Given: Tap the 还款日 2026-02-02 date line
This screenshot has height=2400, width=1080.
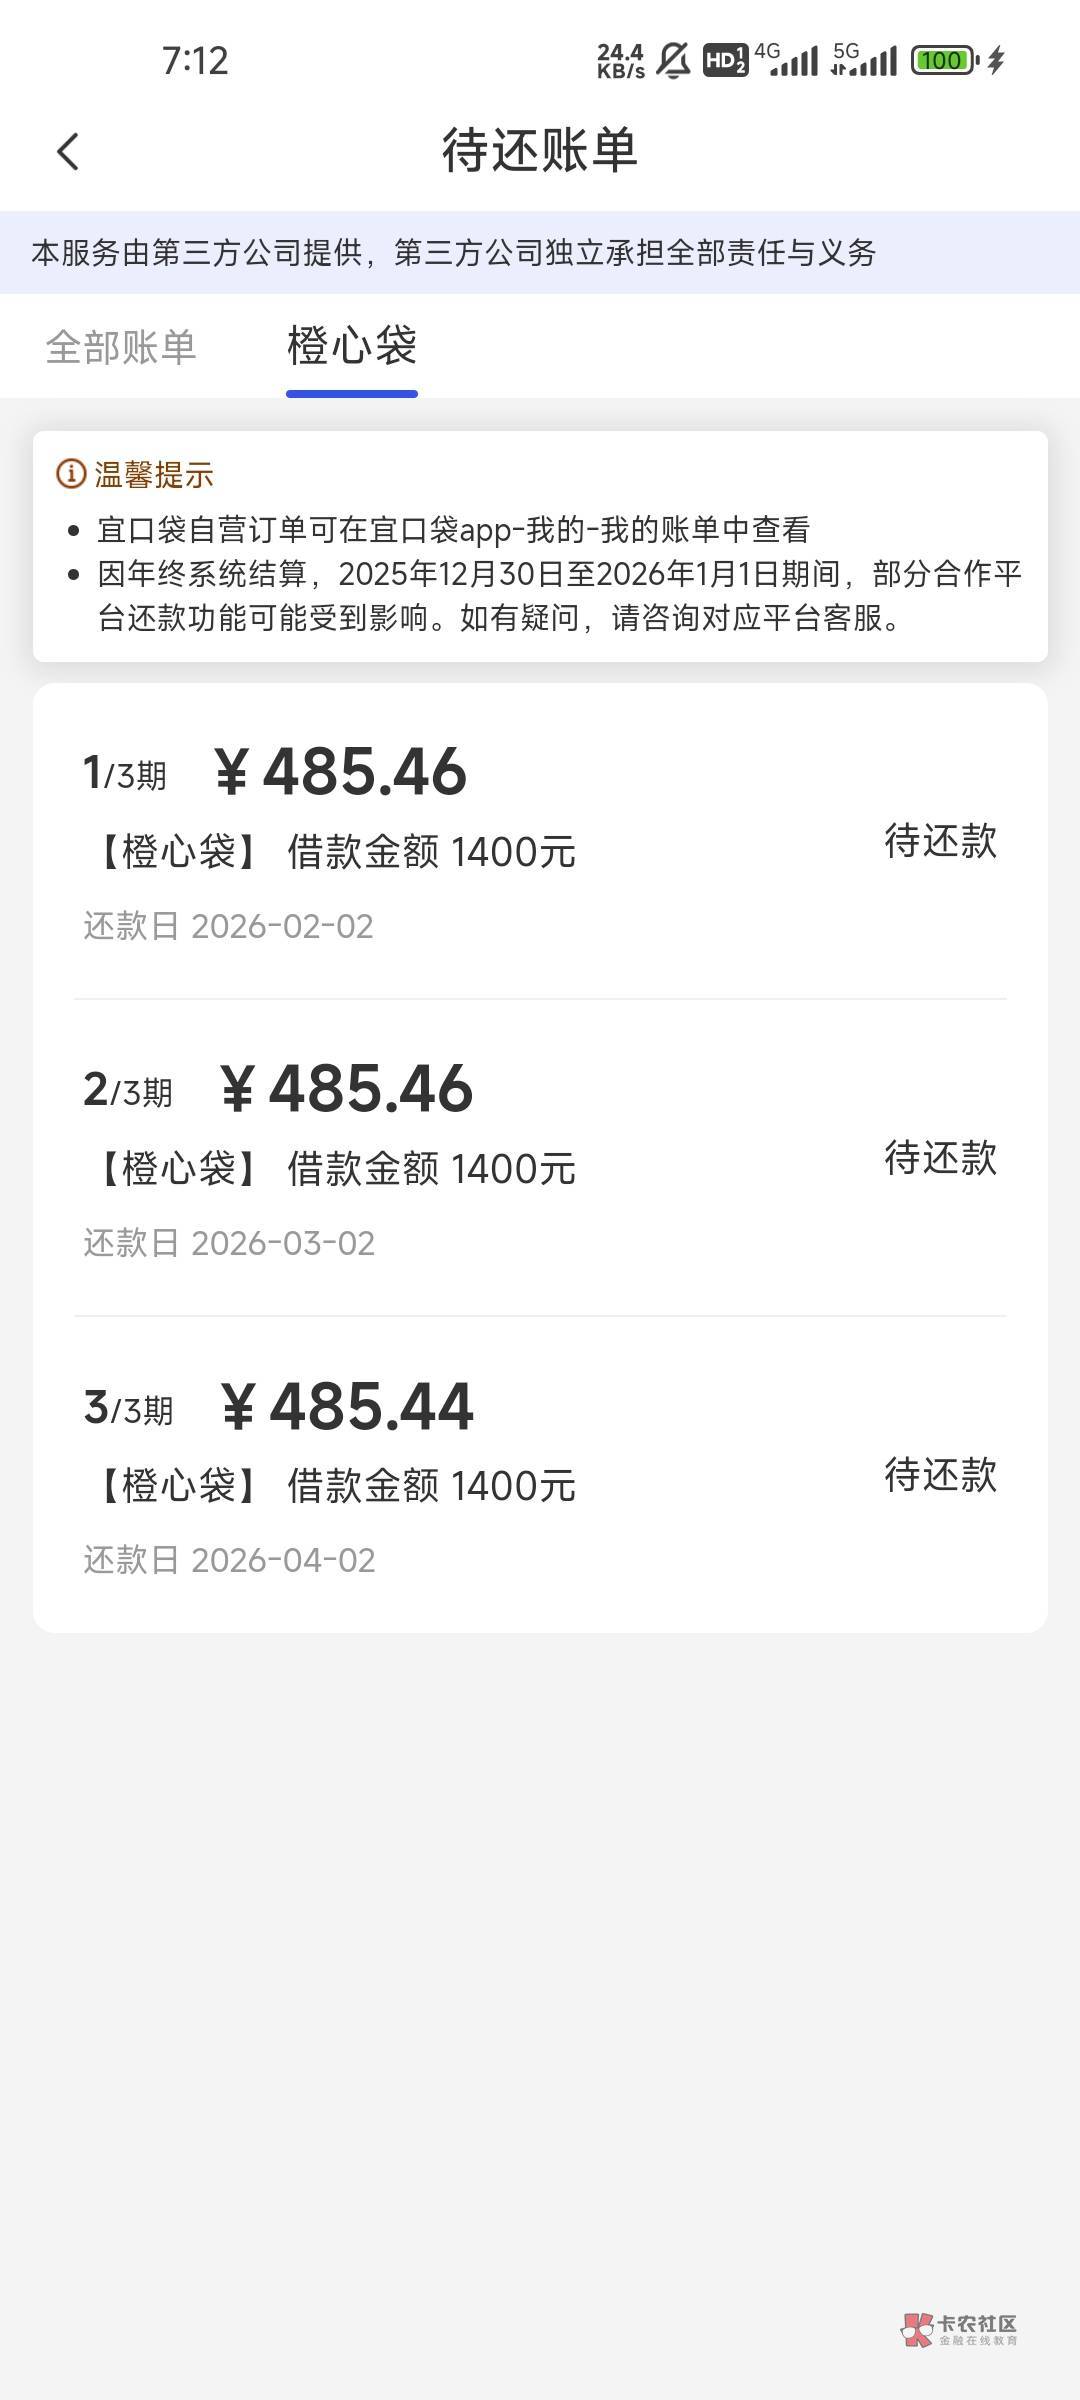Looking at the screenshot, I should click(228, 927).
